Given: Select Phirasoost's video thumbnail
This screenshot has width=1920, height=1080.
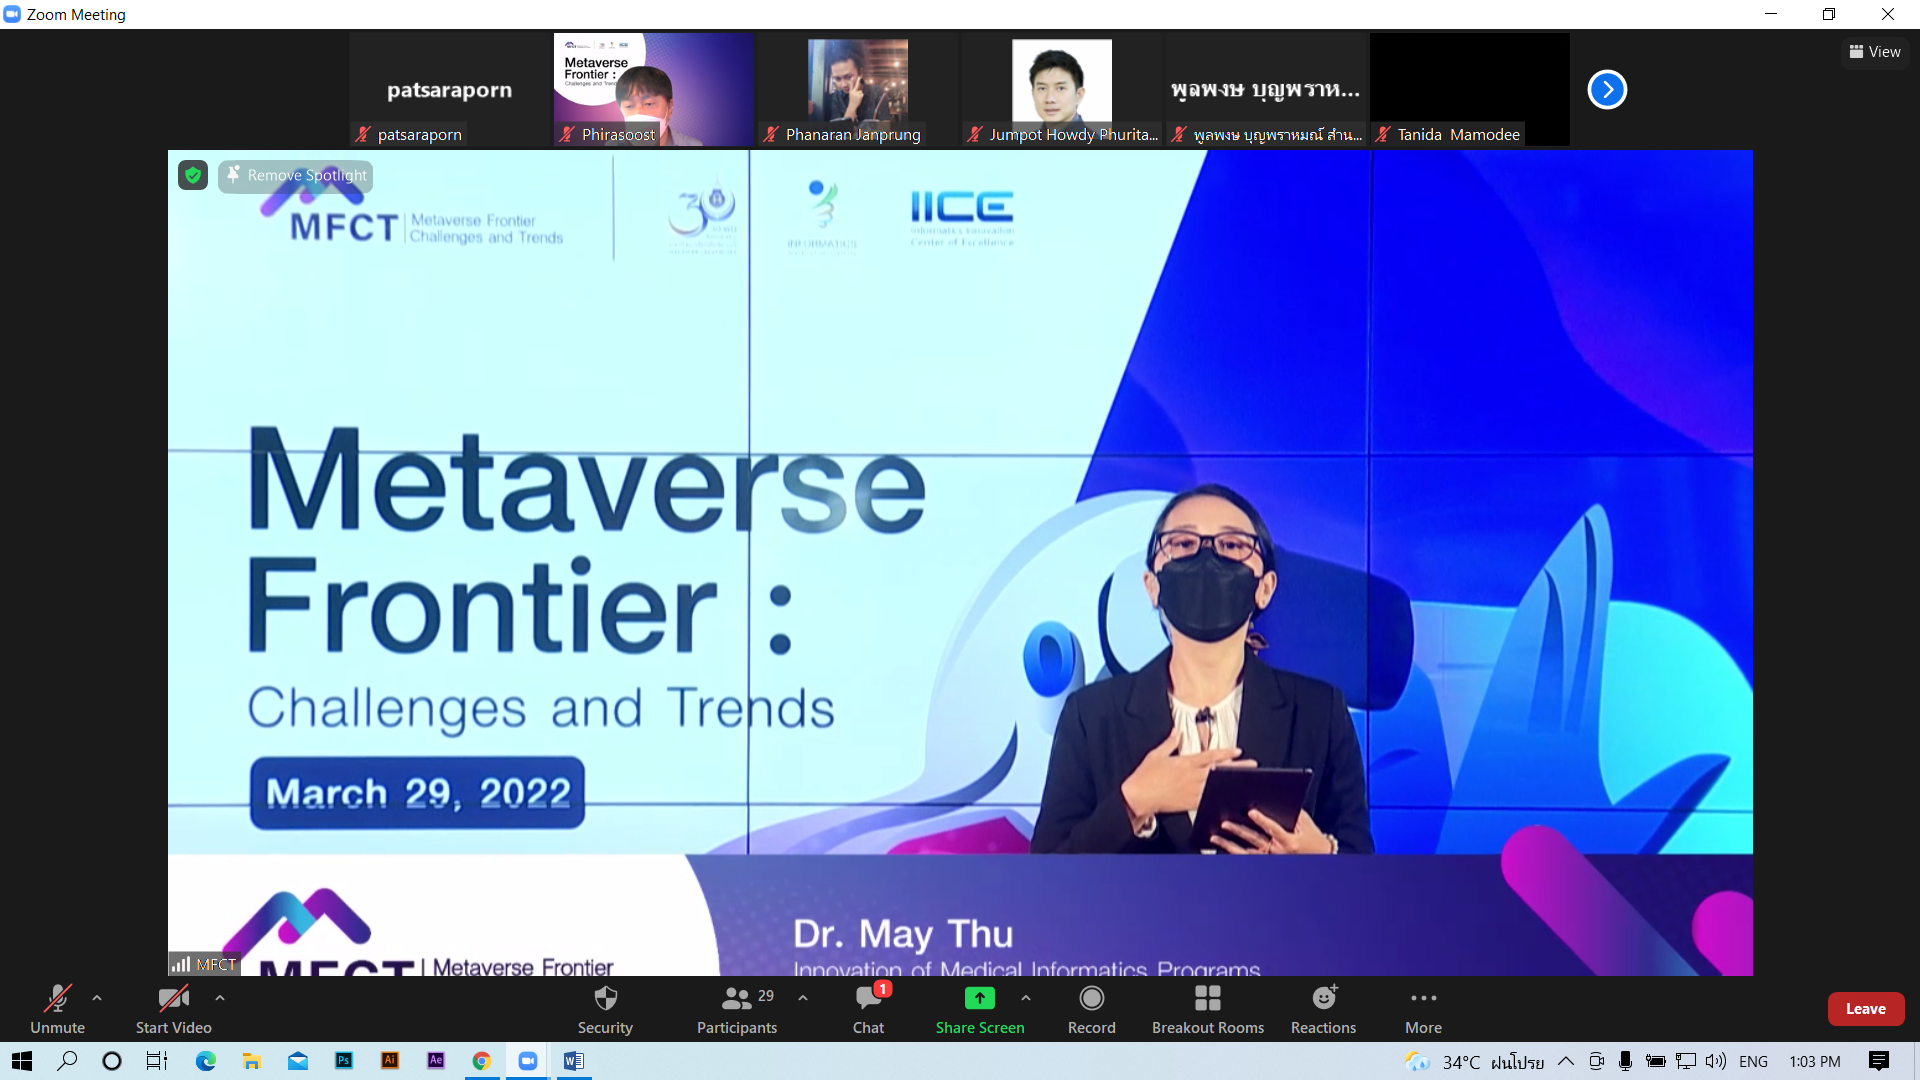Looking at the screenshot, I should (653, 90).
